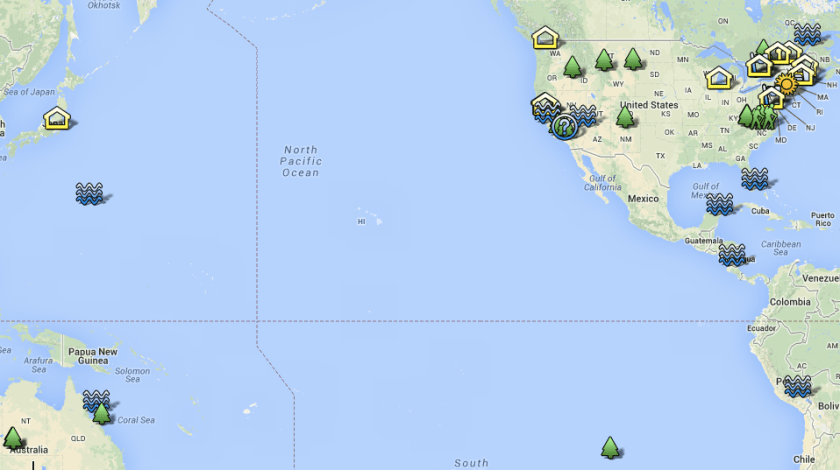Click the tree marker left of ND
This screenshot has width=840, height=470.
(x=633, y=58)
